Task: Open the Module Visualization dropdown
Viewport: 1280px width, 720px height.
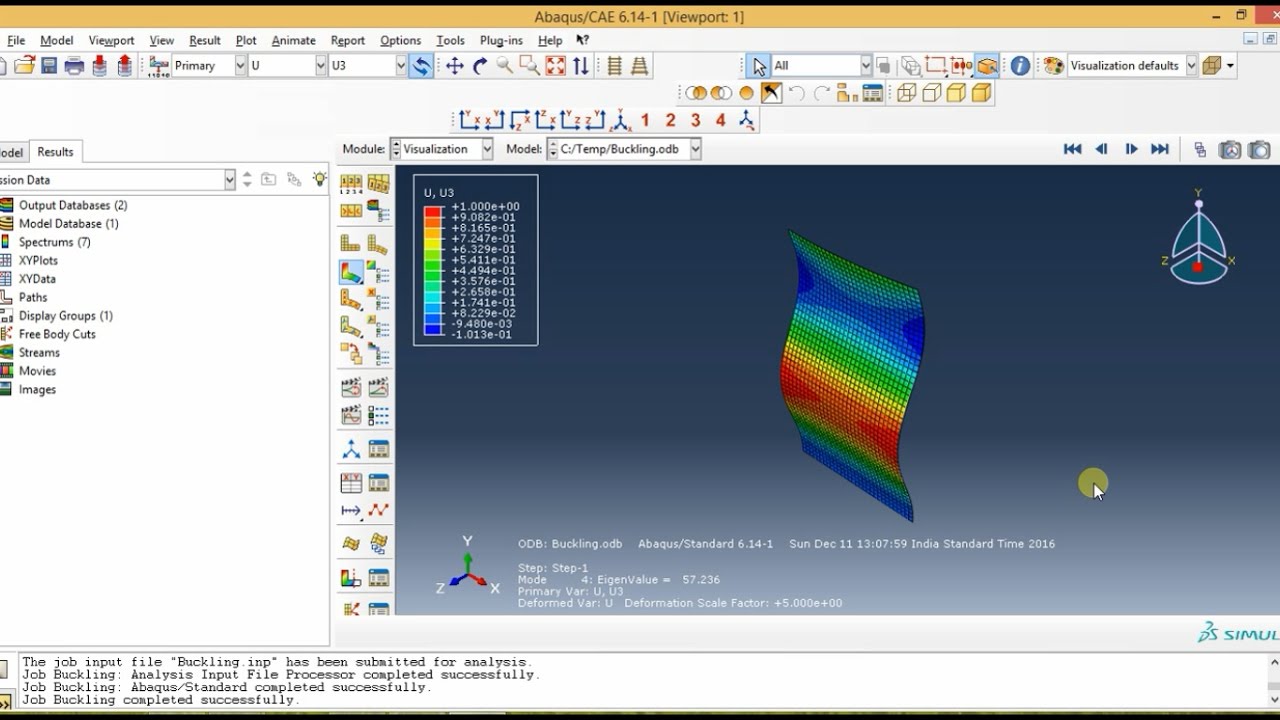Action: 441,149
